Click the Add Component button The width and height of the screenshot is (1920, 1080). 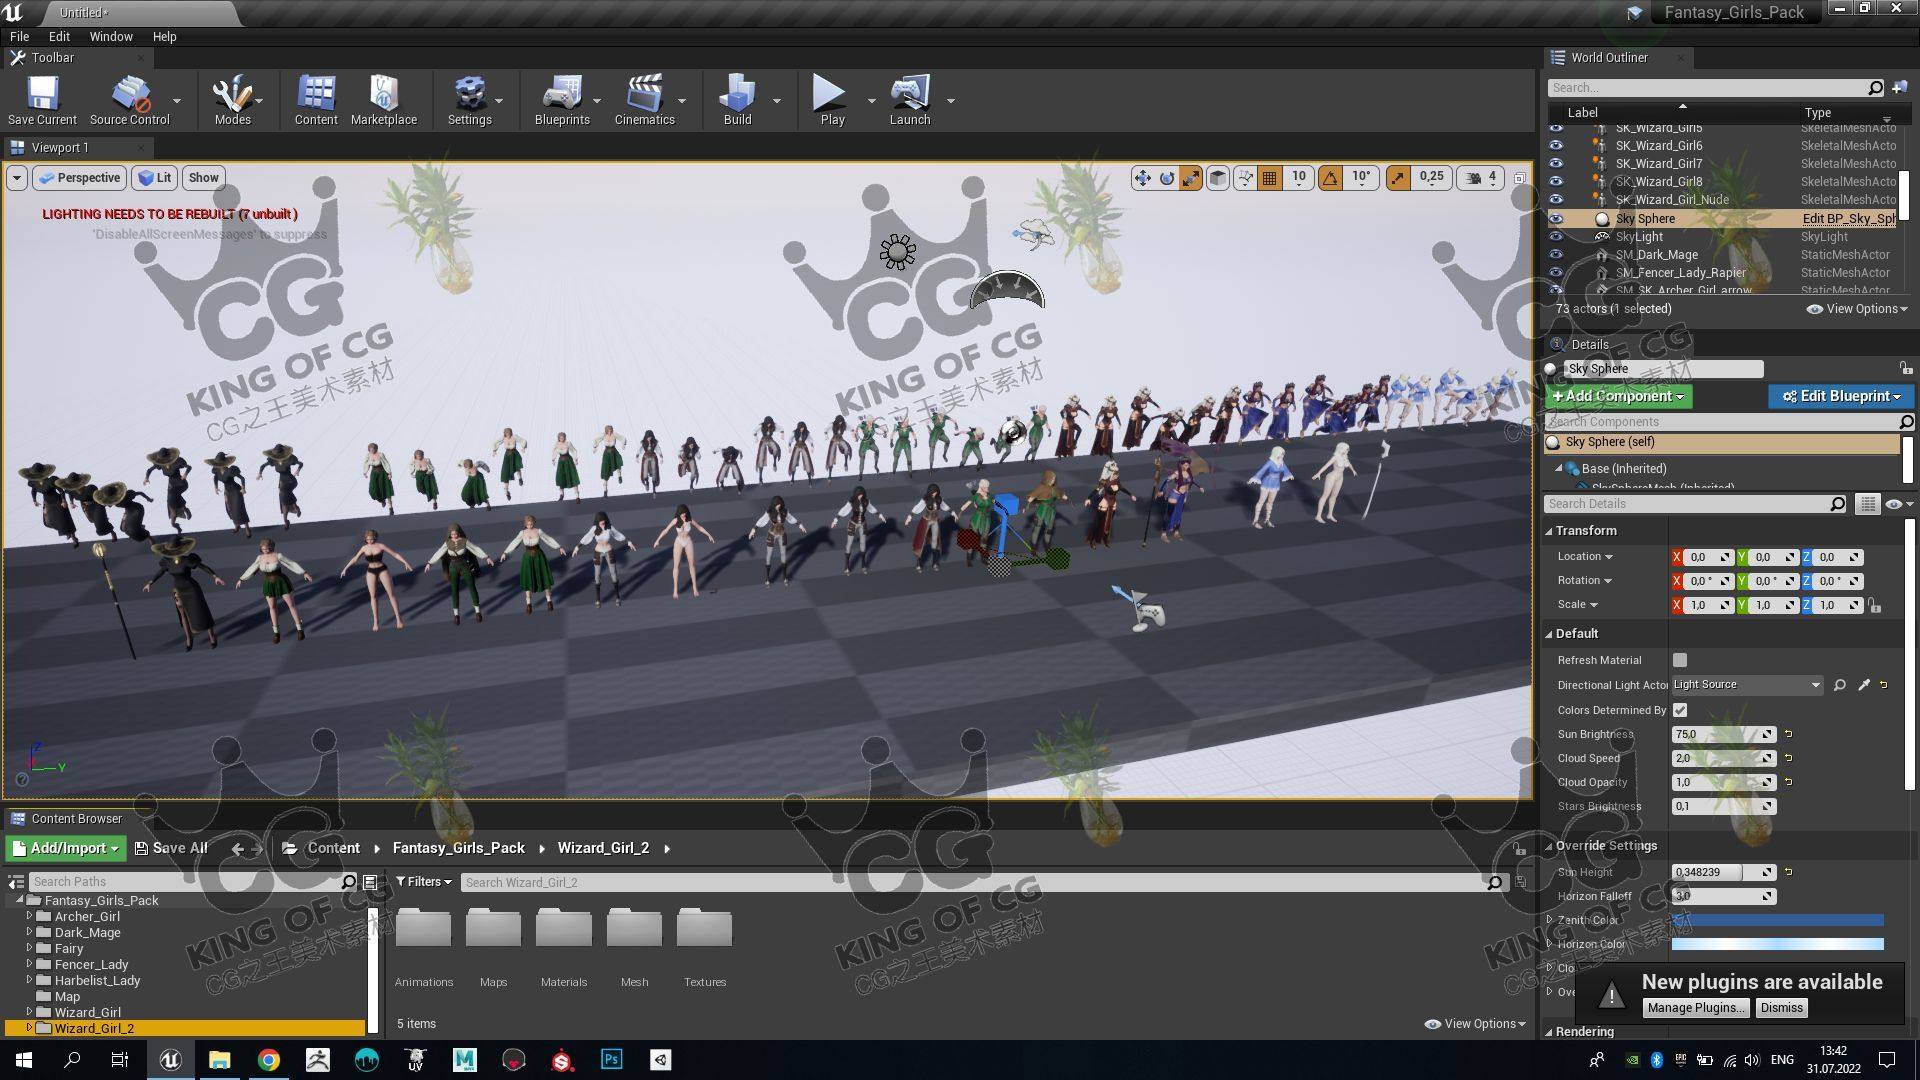(1618, 396)
